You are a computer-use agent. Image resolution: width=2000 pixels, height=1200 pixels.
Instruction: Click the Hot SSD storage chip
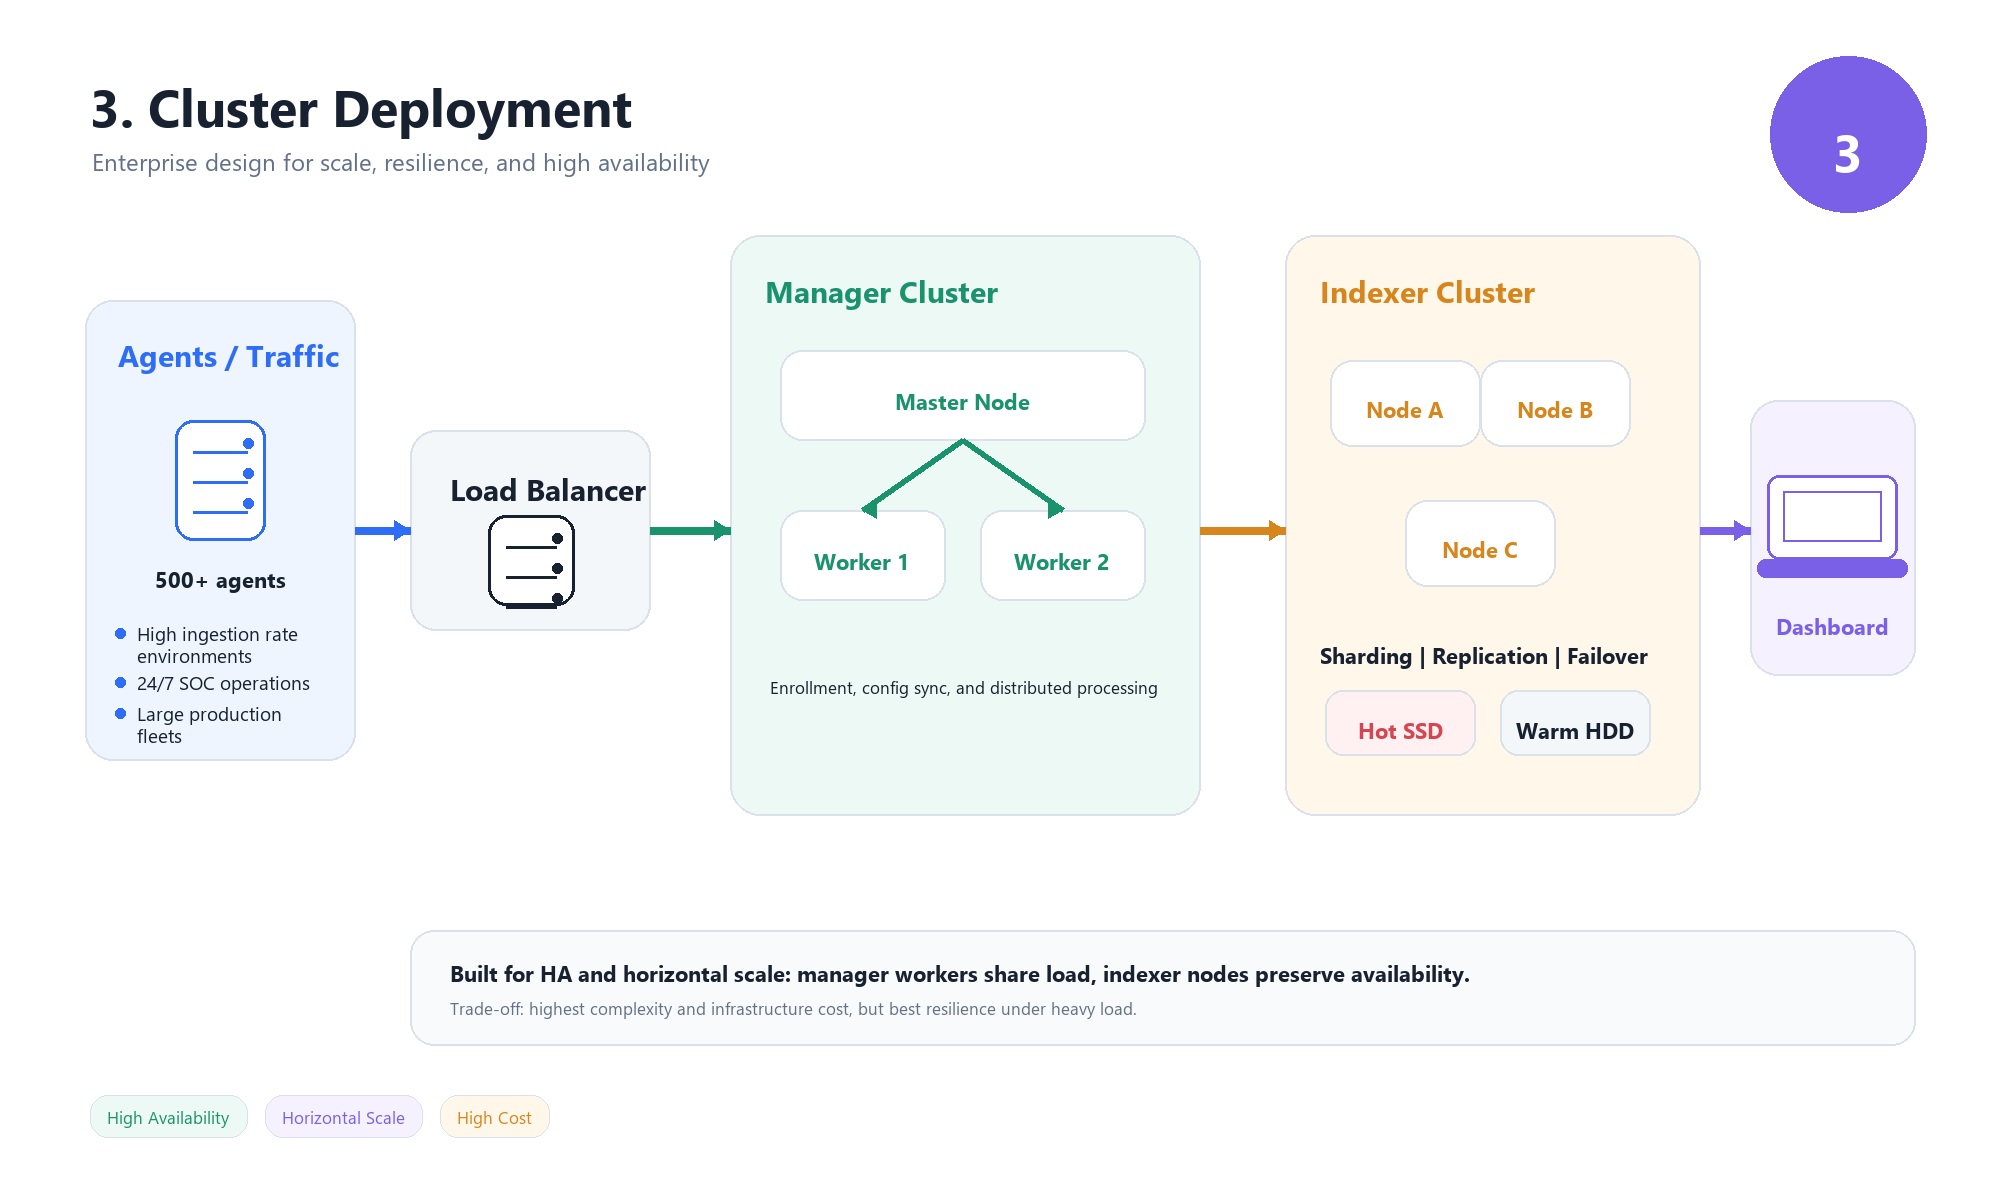click(1400, 724)
